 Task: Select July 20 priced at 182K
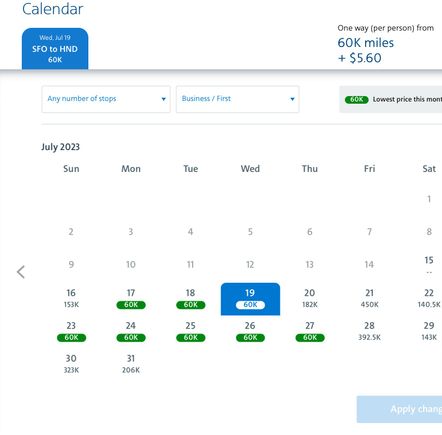pos(309,299)
